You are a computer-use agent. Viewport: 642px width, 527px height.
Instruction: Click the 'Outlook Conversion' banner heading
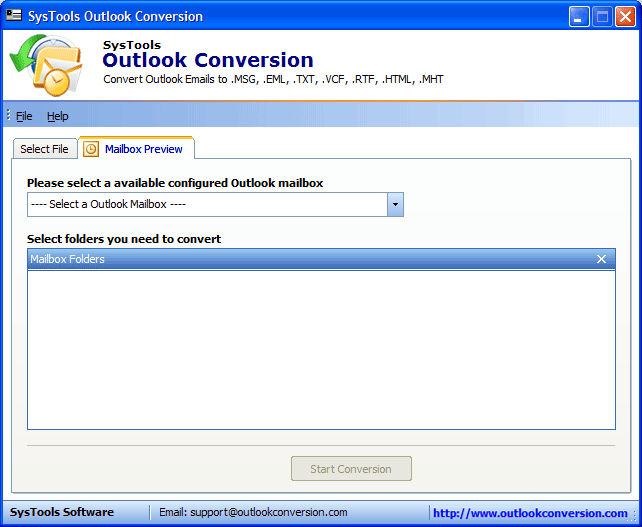(x=208, y=60)
